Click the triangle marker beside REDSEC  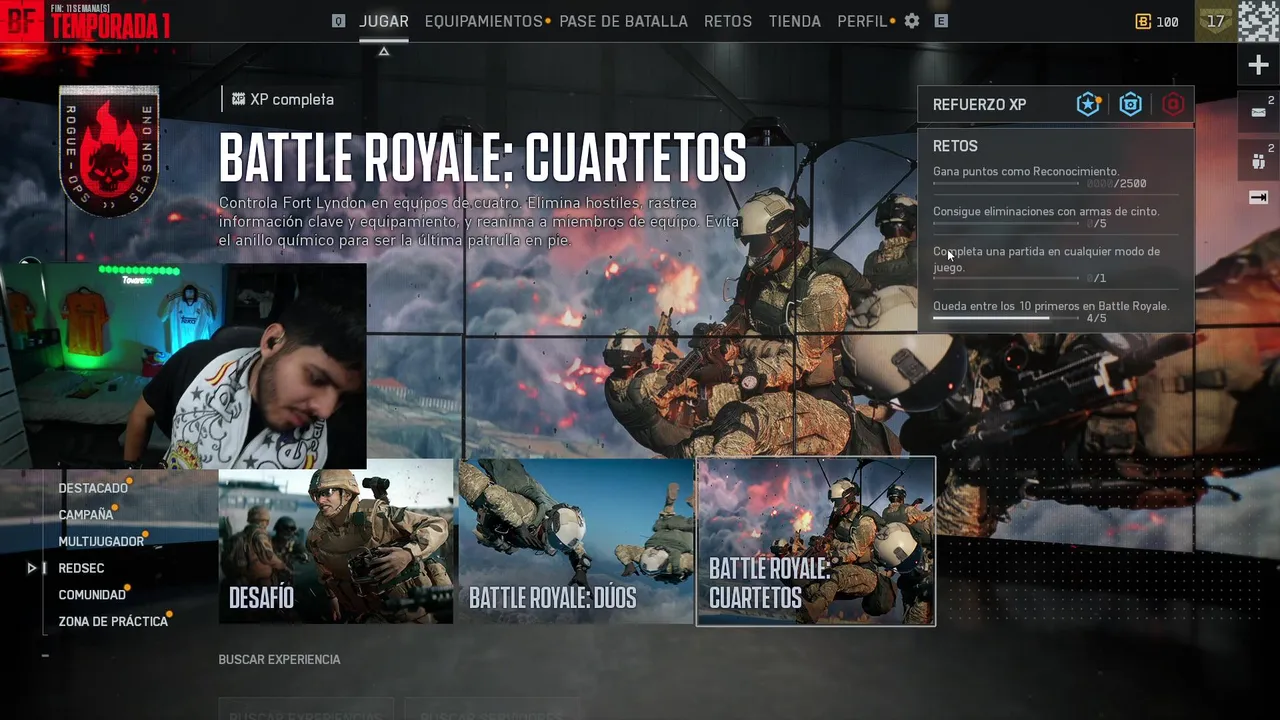(x=32, y=568)
